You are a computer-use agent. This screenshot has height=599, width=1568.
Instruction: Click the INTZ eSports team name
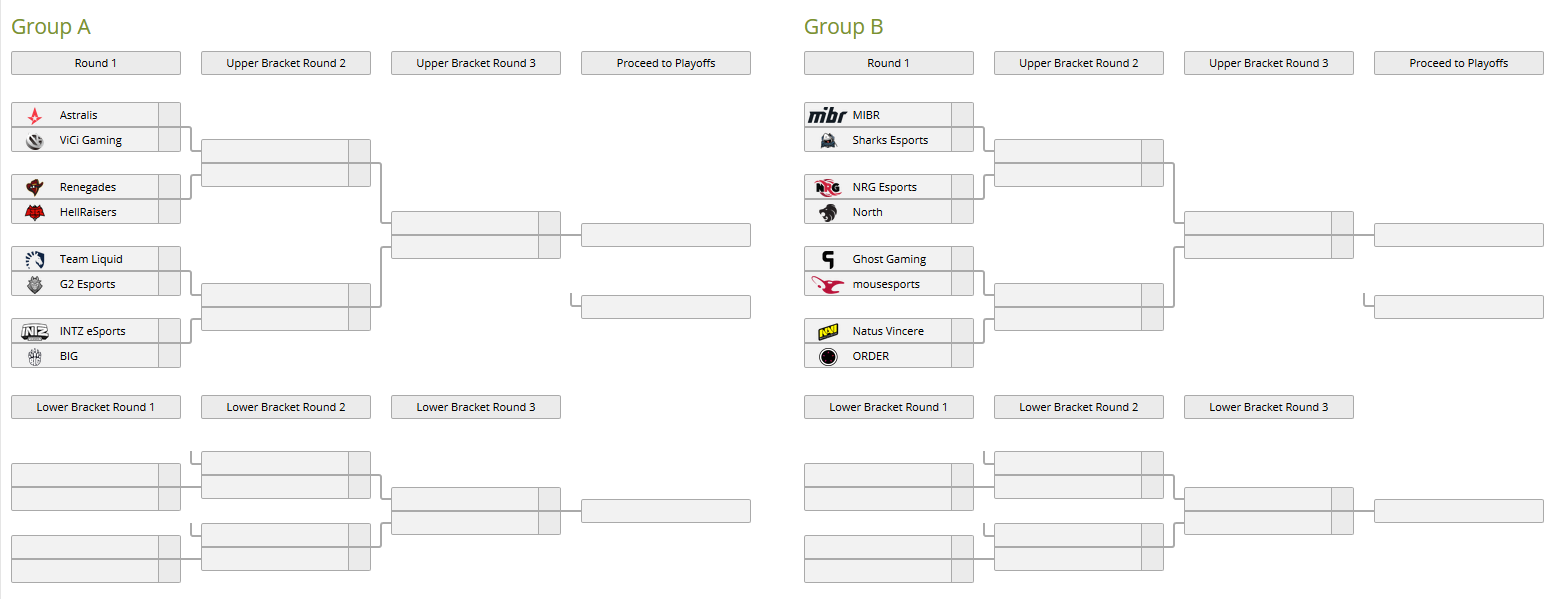point(92,331)
